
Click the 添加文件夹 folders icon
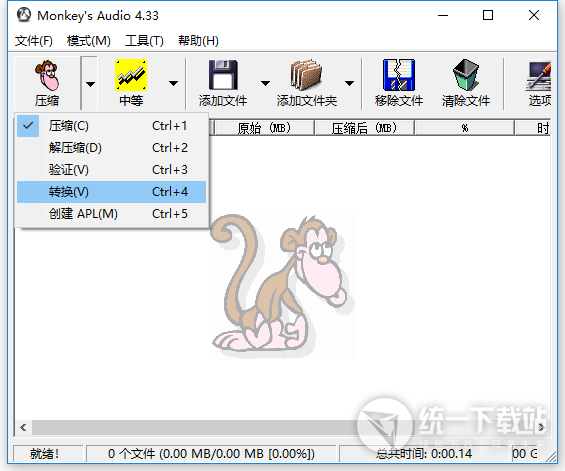pos(306,75)
